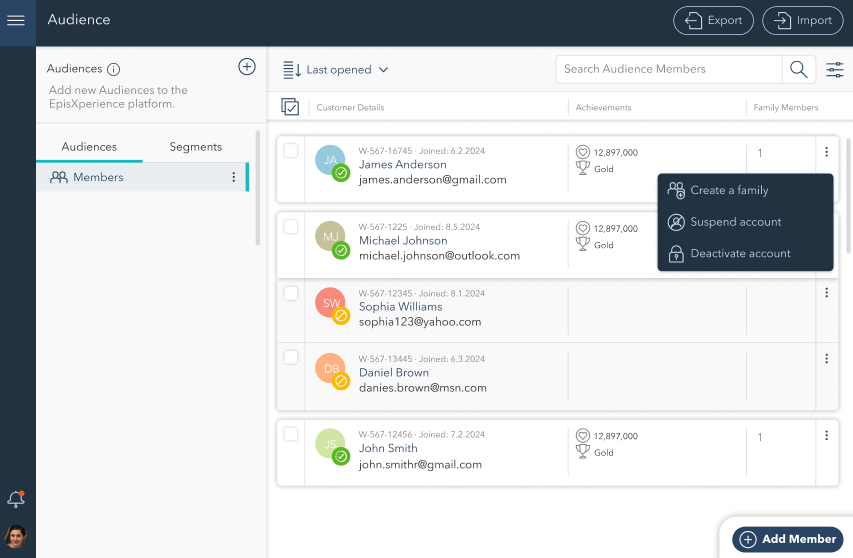
Task: Expand the Last opened sort dropdown
Action: click(347, 70)
